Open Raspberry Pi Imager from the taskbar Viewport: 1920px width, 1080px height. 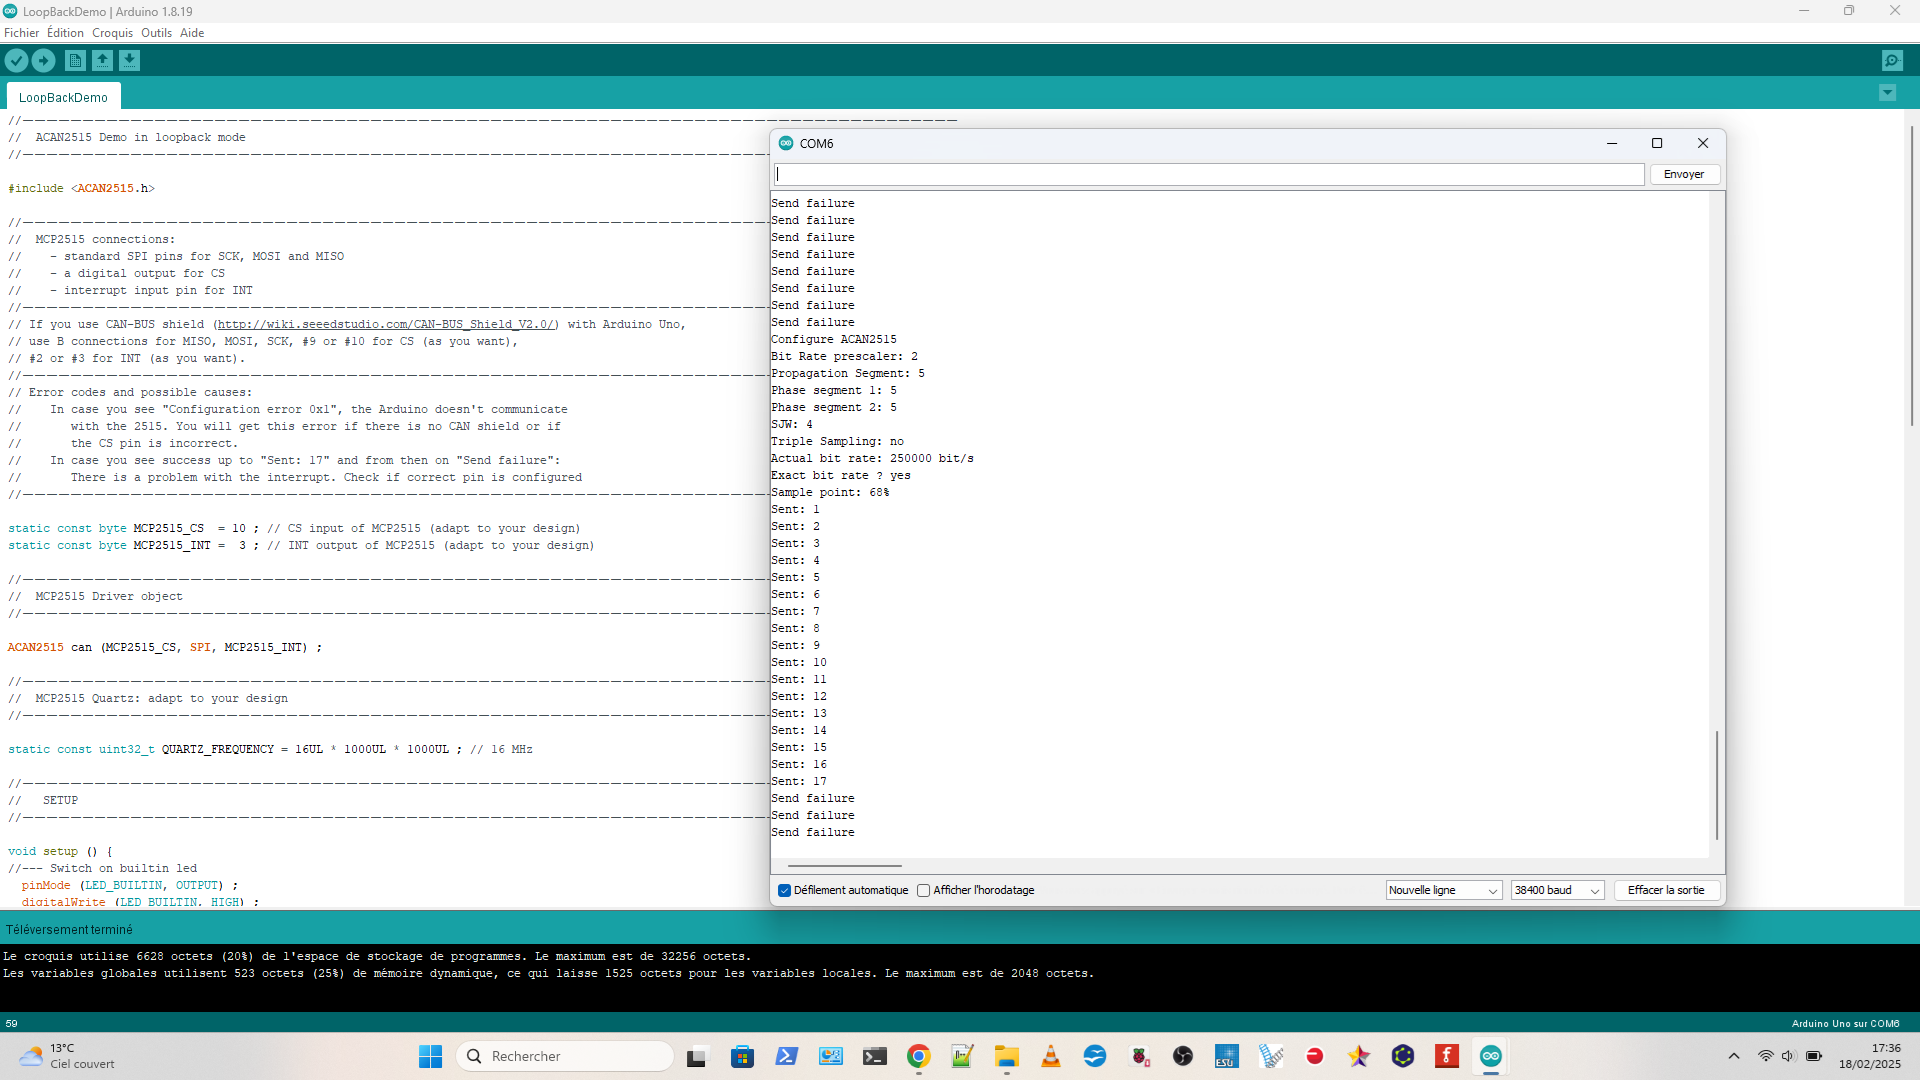point(1139,1056)
